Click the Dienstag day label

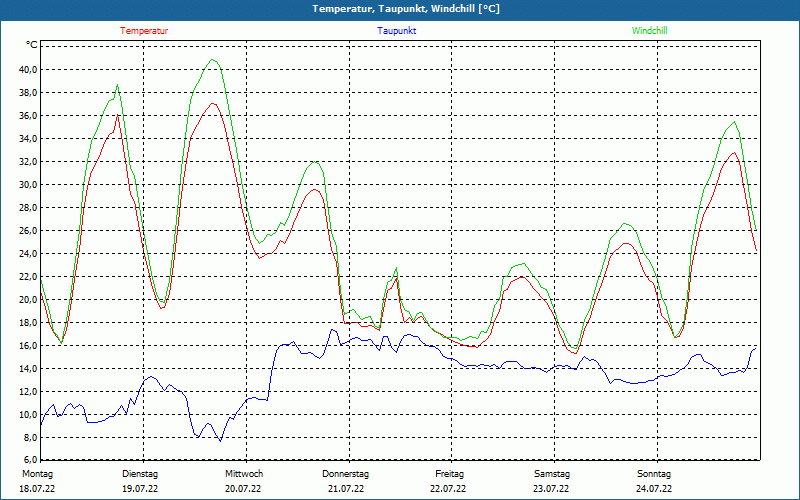[x=140, y=474]
